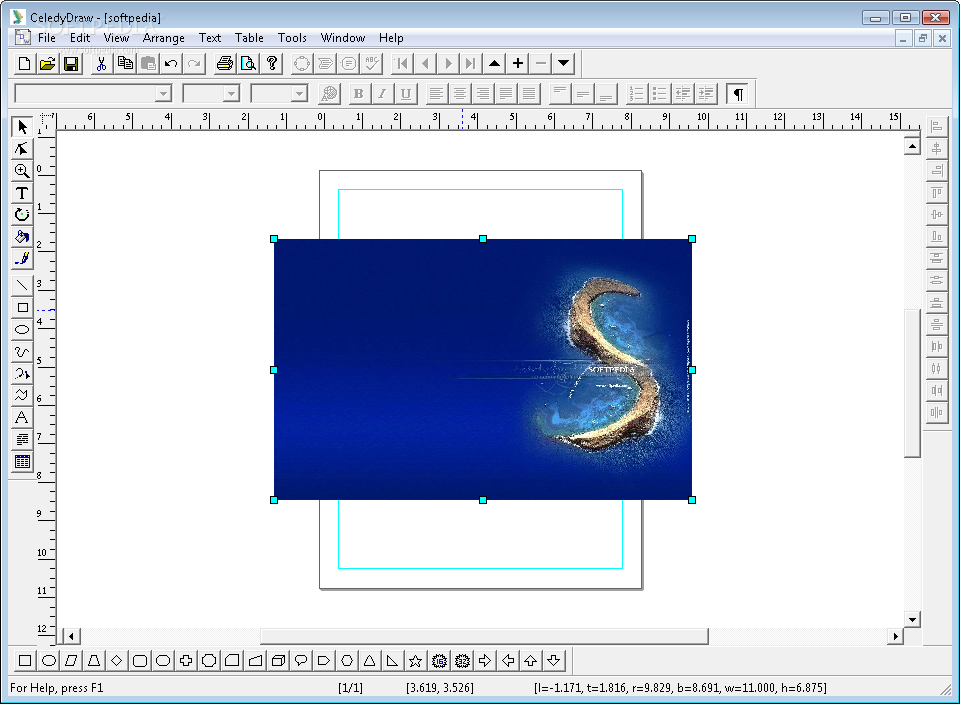Click the top-center resize handle of image

pyautogui.click(x=483, y=239)
